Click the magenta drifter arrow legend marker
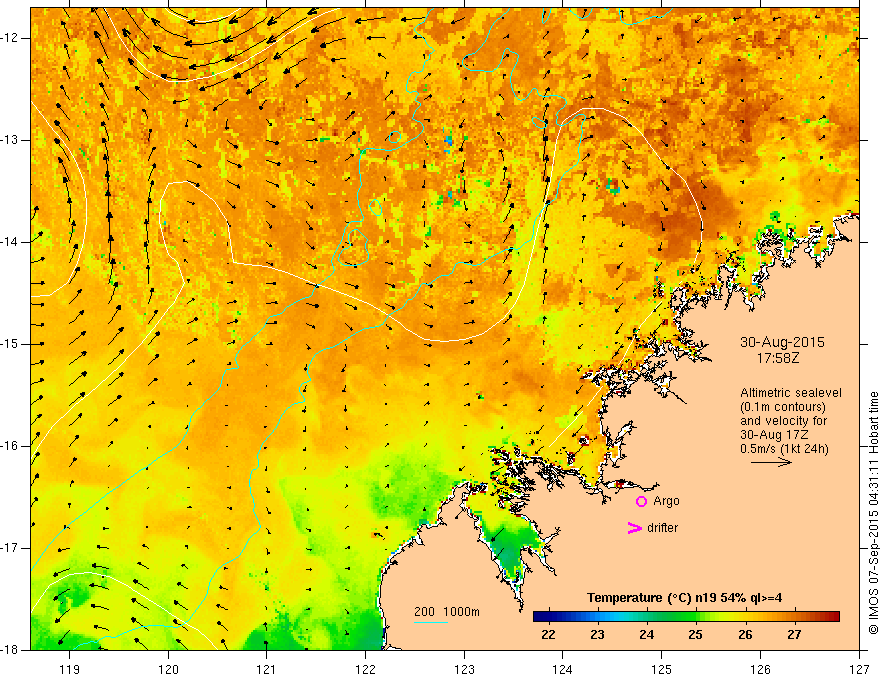880x680 pixels. coord(634,528)
